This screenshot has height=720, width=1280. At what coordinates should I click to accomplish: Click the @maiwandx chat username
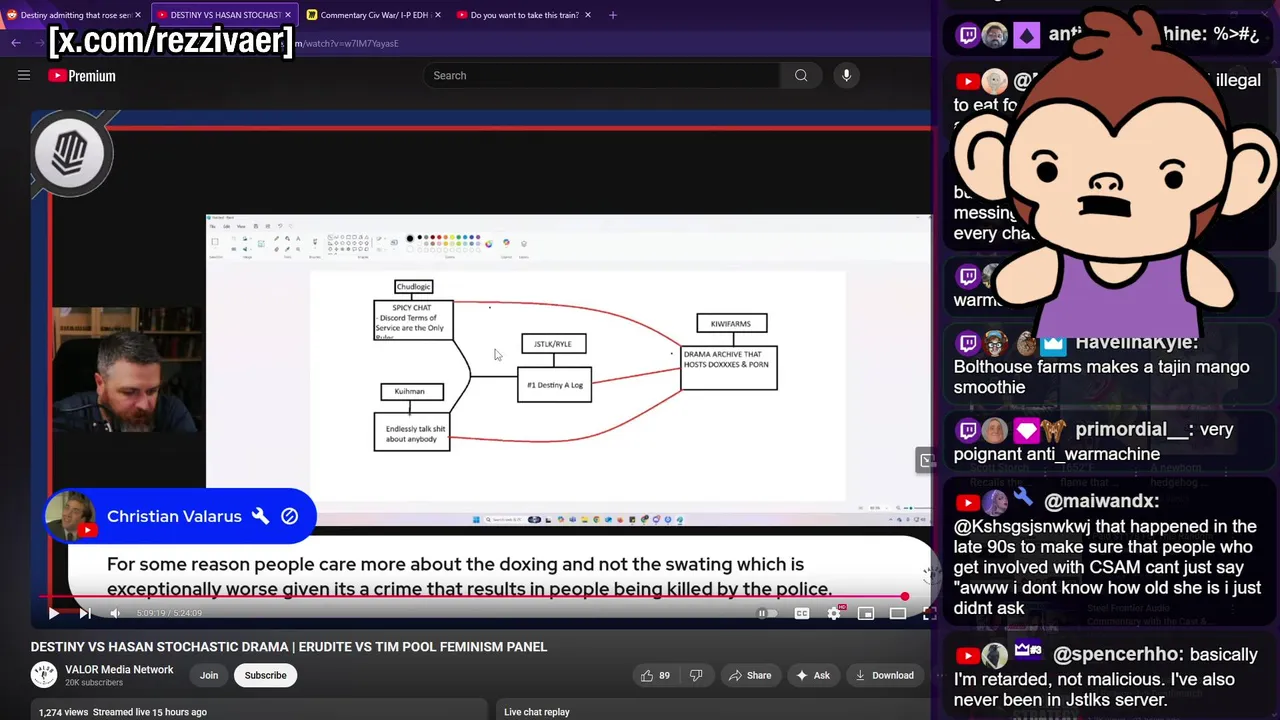pos(1101,501)
